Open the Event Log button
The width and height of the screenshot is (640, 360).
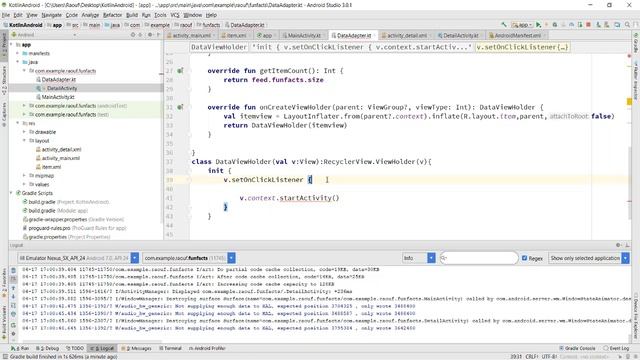(616, 348)
